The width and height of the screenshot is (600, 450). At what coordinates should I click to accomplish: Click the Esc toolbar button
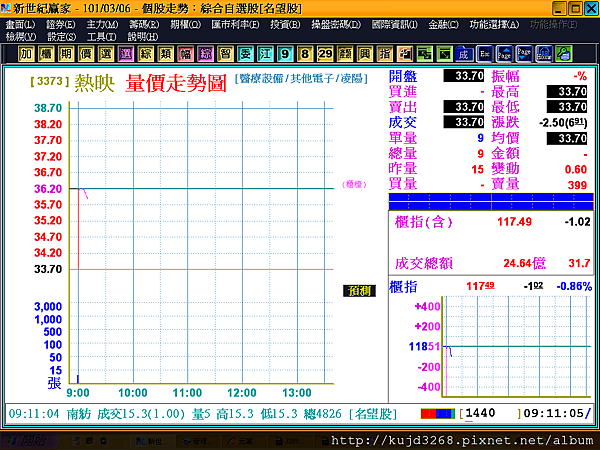tap(484, 54)
